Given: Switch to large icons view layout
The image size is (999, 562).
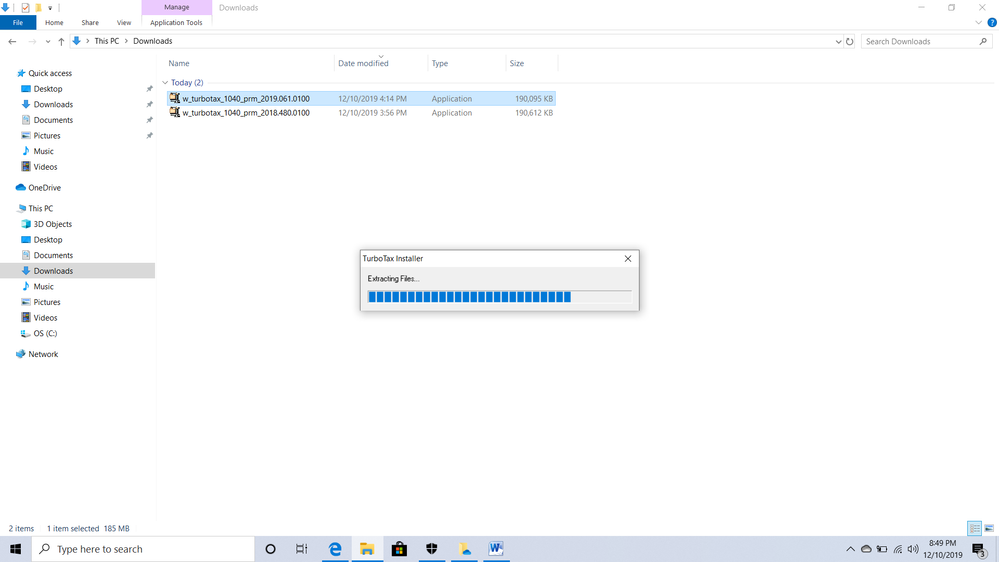Looking at the screenshot, I should click(x=989, y=528).
